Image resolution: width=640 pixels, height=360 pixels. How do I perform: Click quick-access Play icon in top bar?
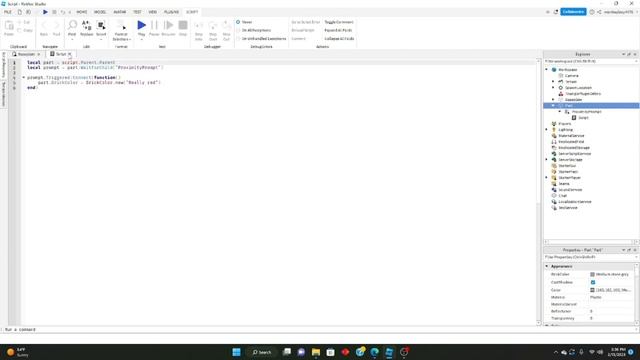(x=45, y=12)
